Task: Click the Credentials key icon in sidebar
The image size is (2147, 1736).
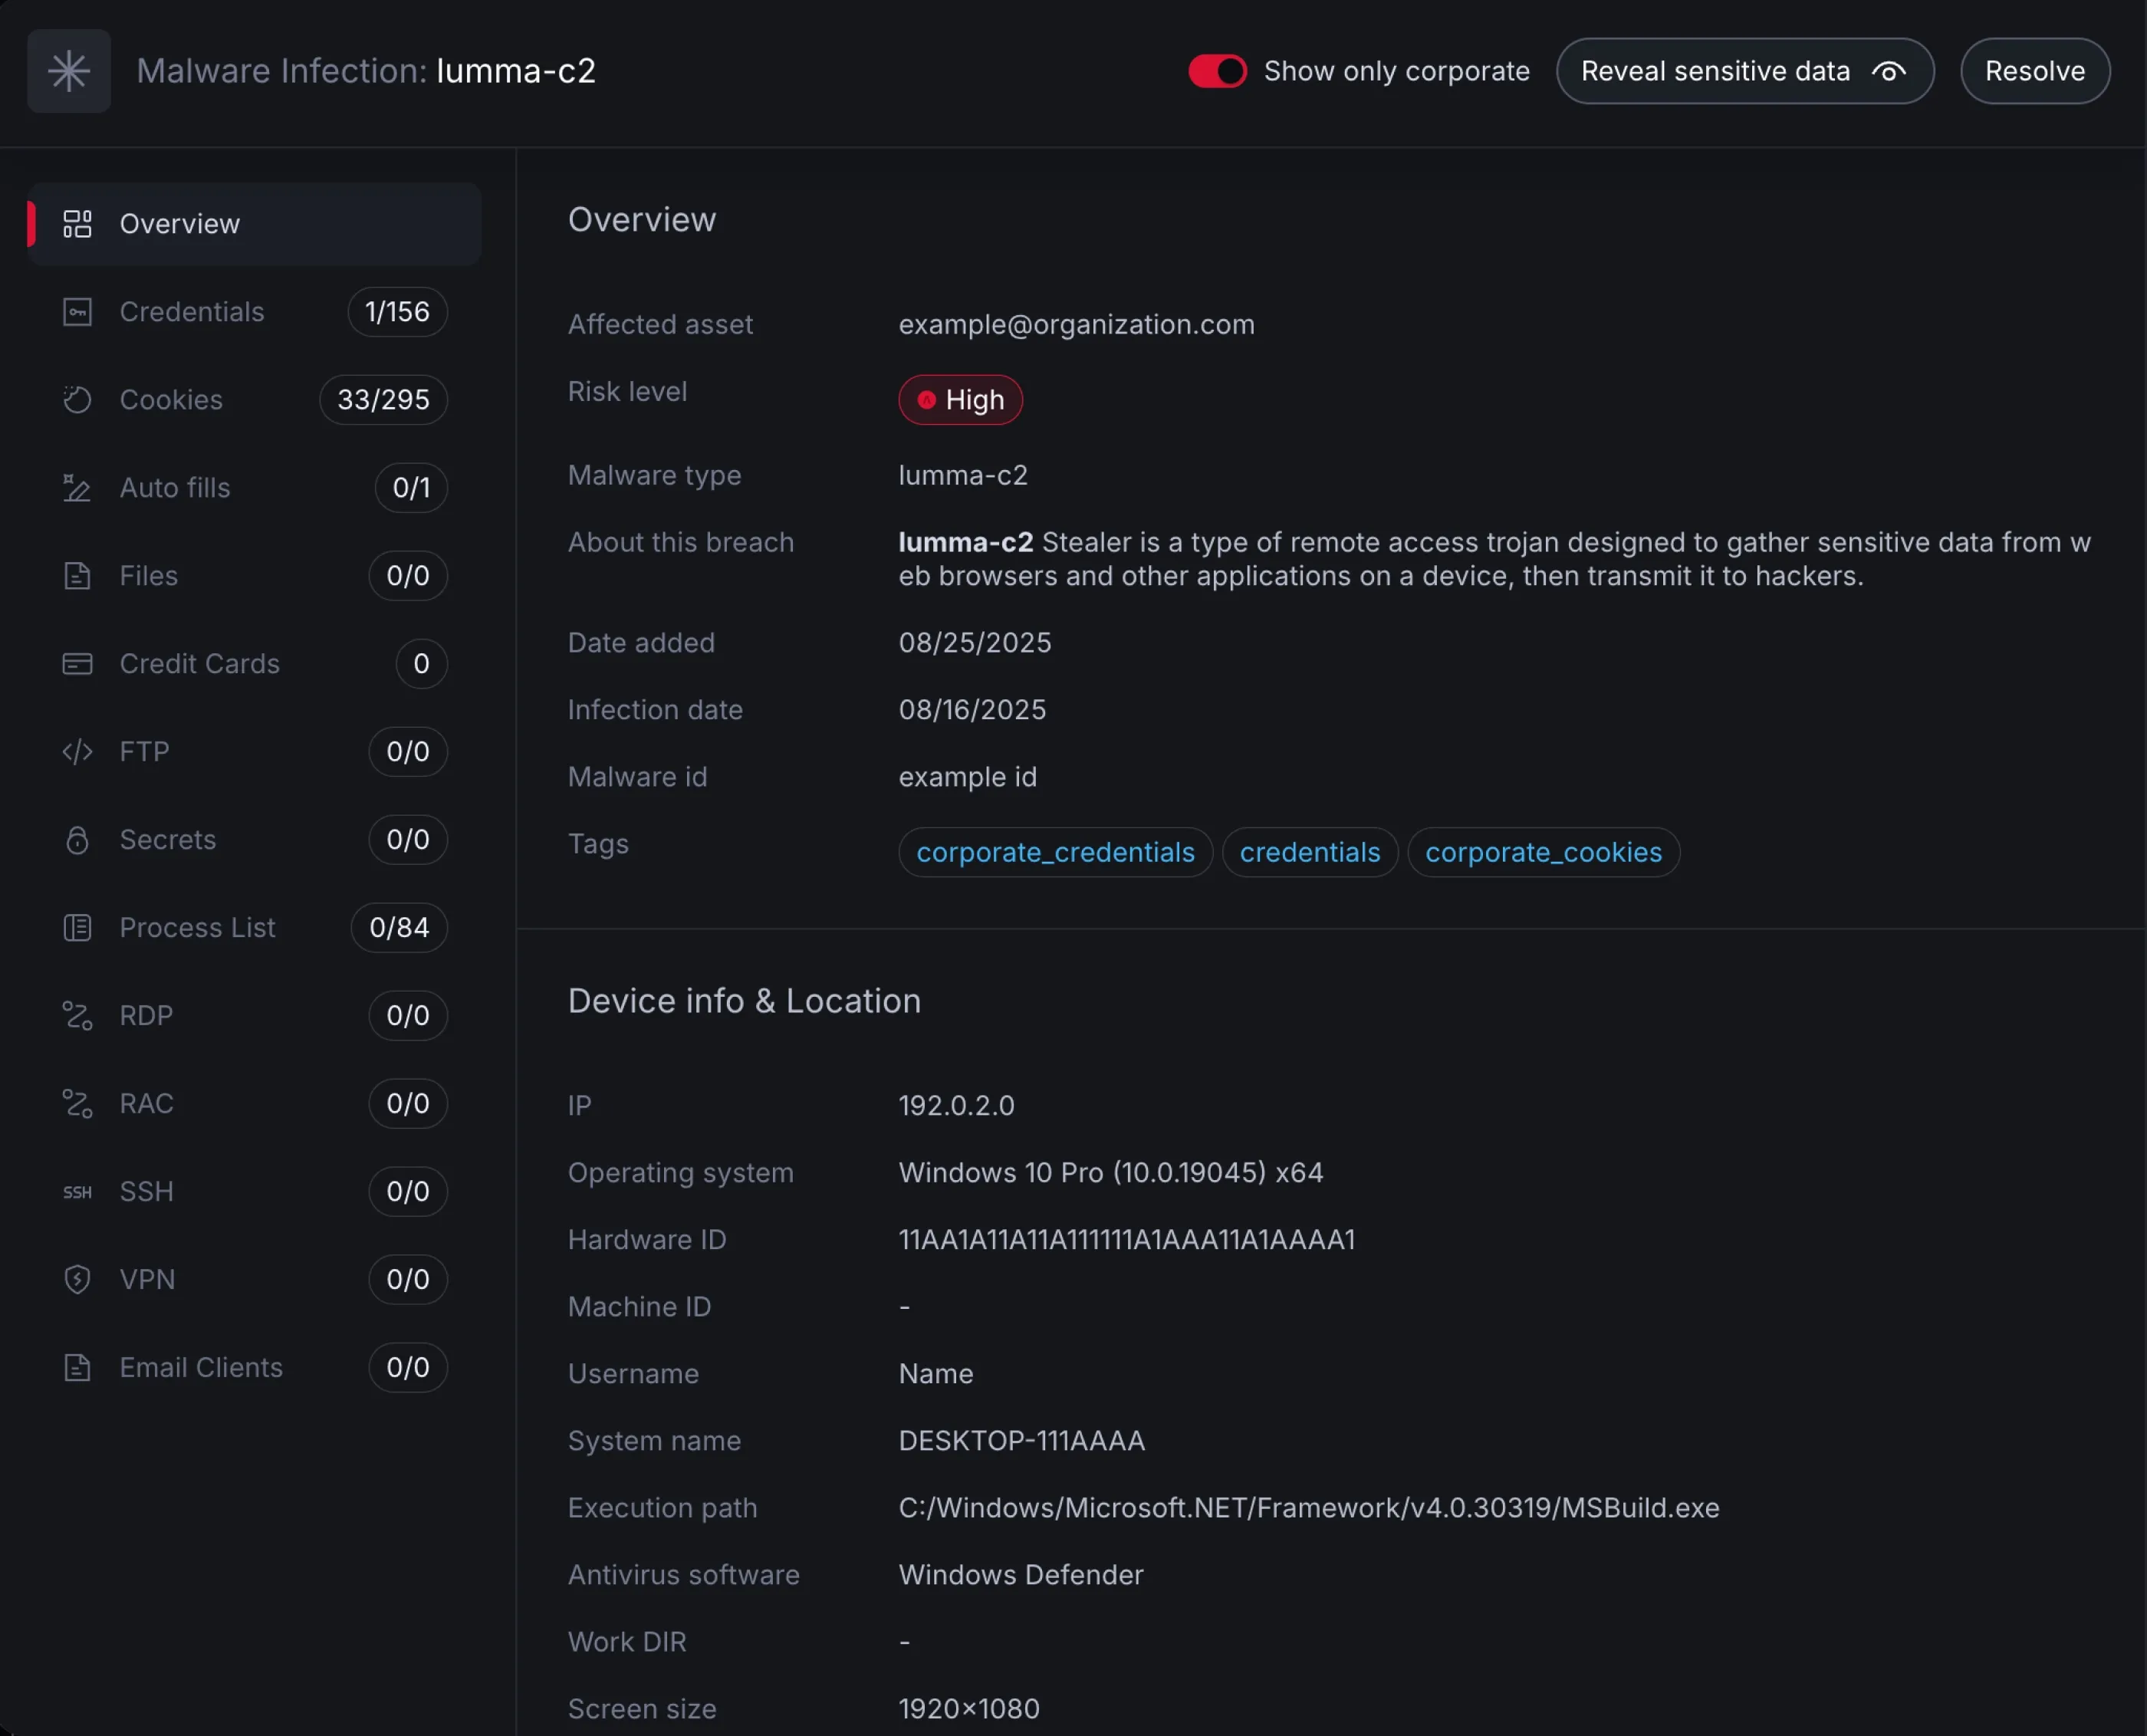Action: coord(77,312)
